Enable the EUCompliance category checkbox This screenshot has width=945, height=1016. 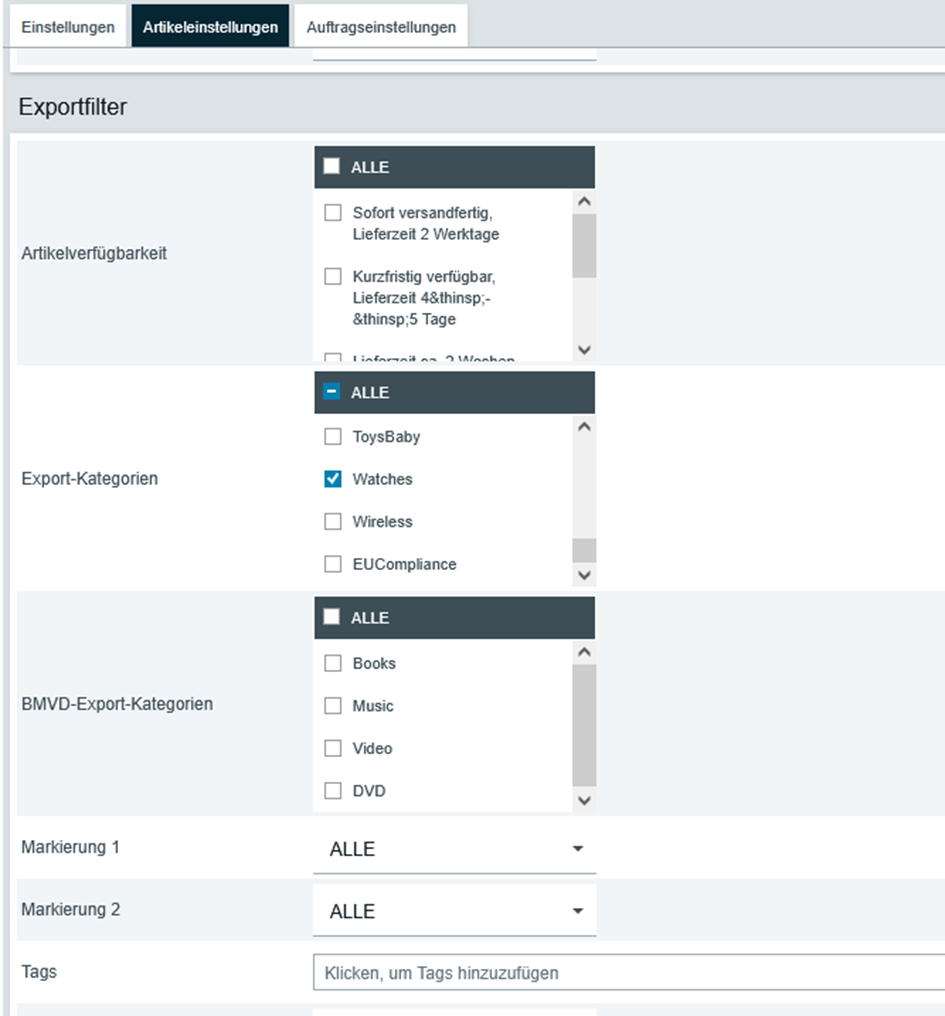(x=333, y=565)
